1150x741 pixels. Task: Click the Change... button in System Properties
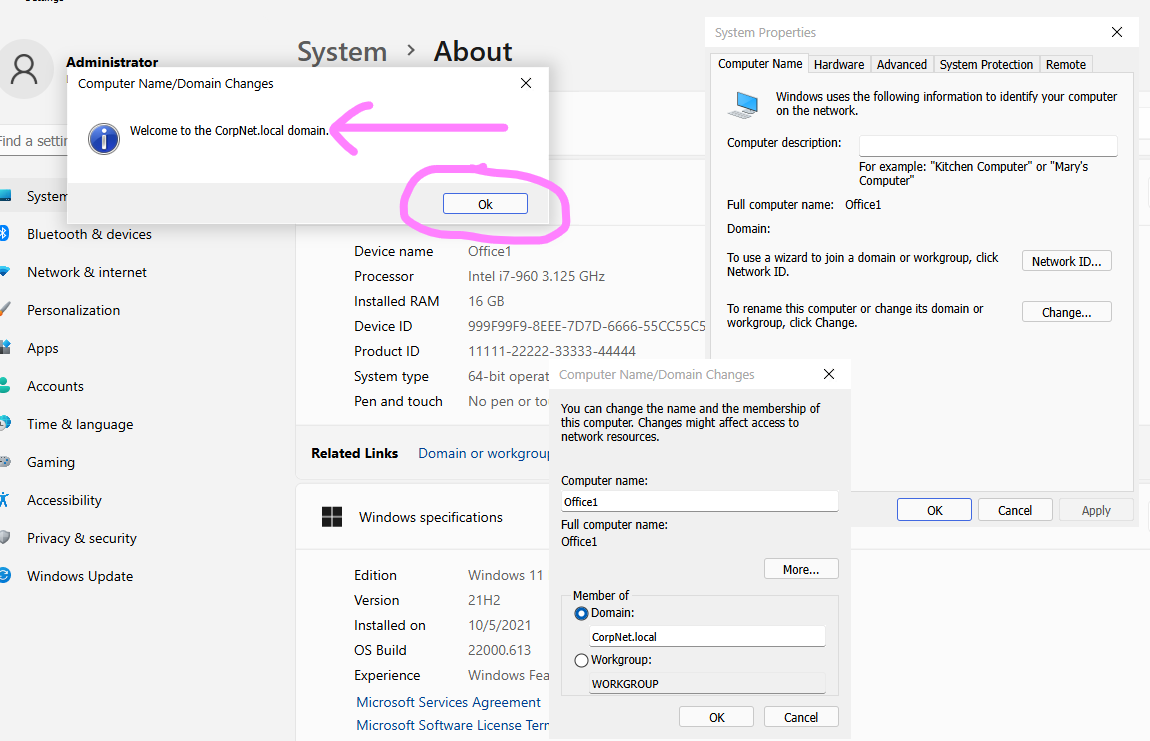pyautogui.click(x=1066, y=312)
